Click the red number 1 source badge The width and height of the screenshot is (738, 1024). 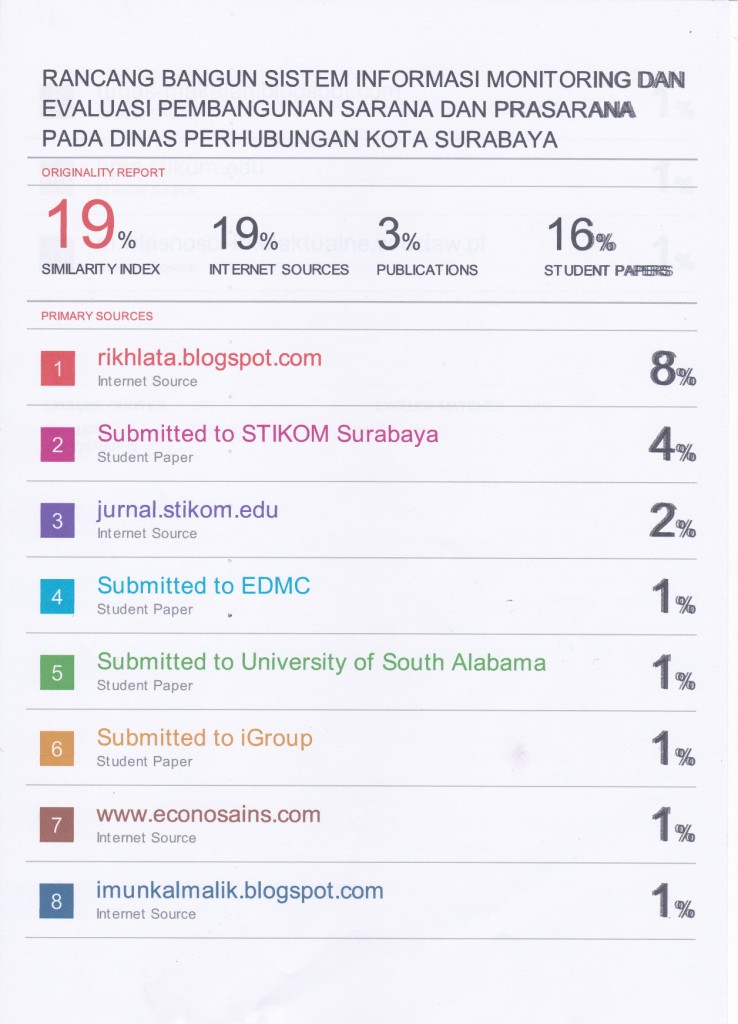tap(58, 369)
